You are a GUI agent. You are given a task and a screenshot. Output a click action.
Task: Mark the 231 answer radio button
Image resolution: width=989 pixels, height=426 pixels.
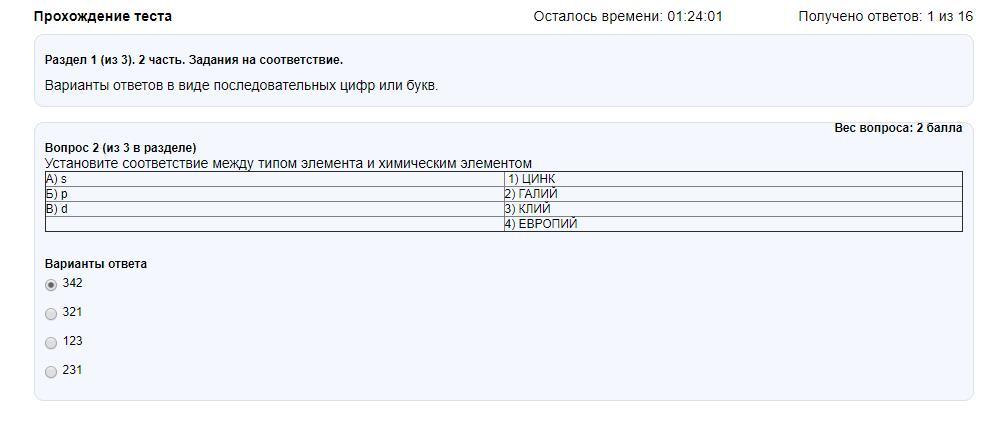(x=51, y=372)
